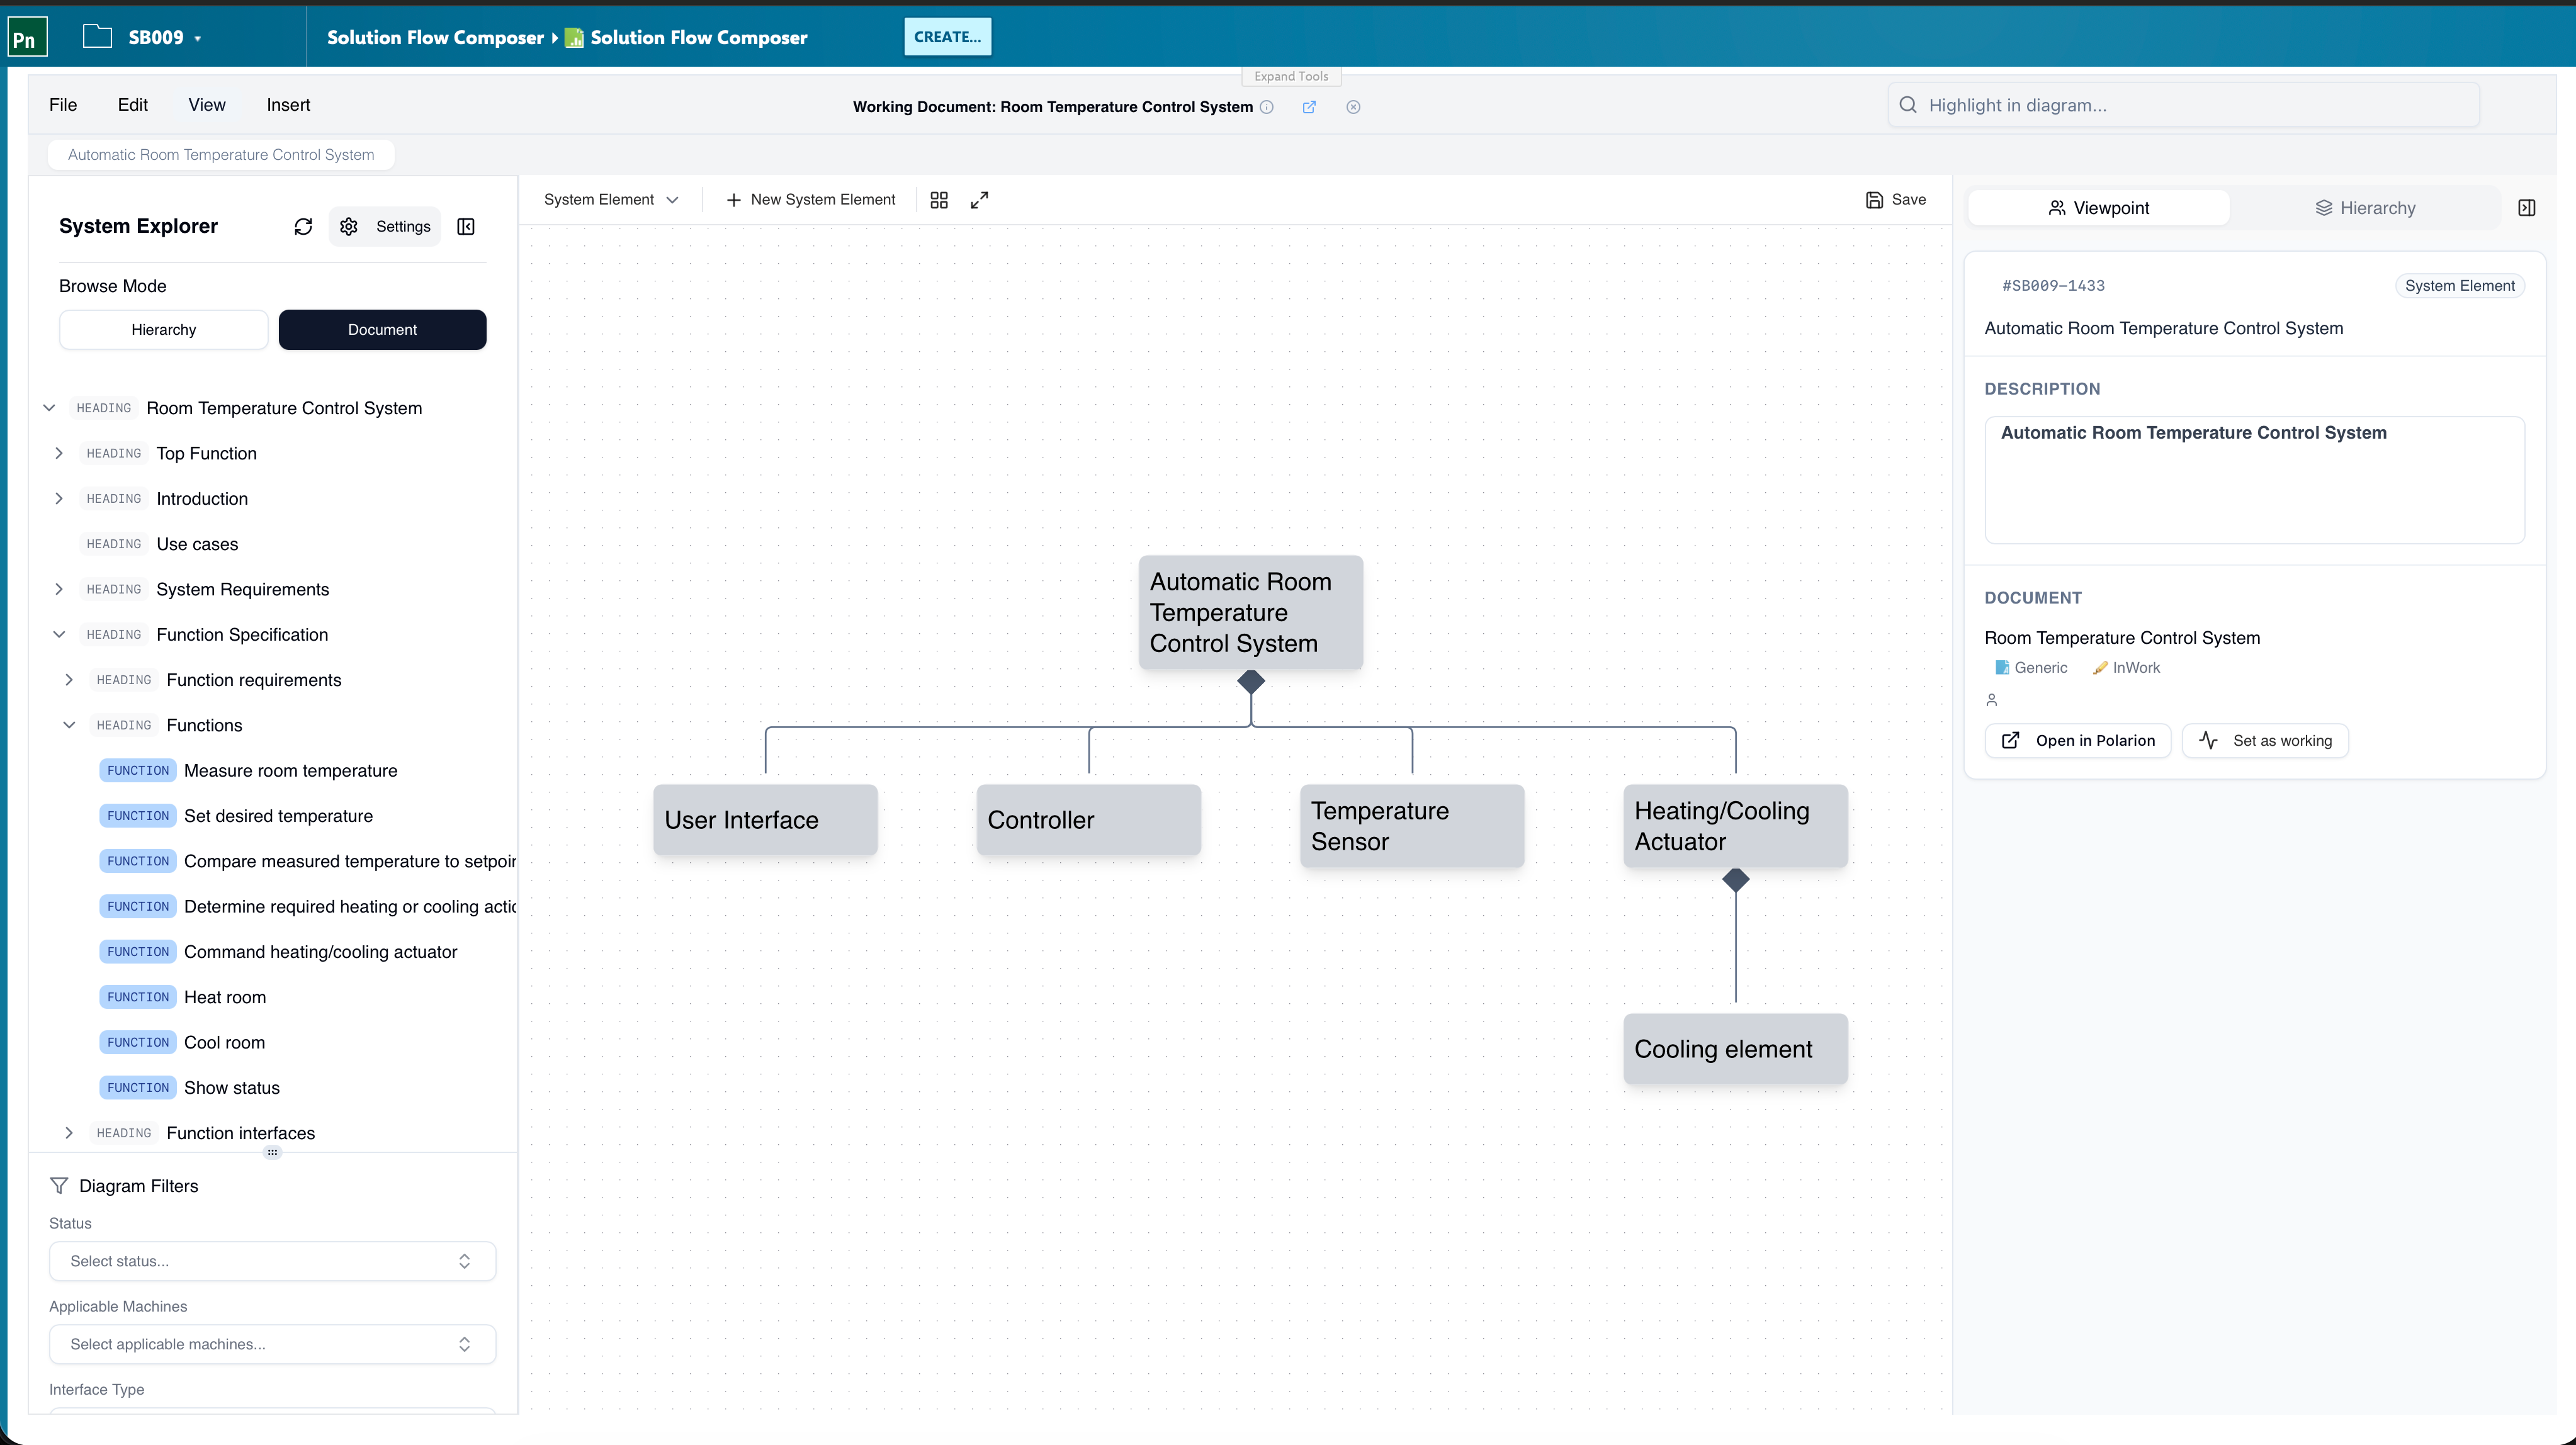2576x1445 pixels.
Task: Open the Settings gear button
Action: click(x=385, y=227)
